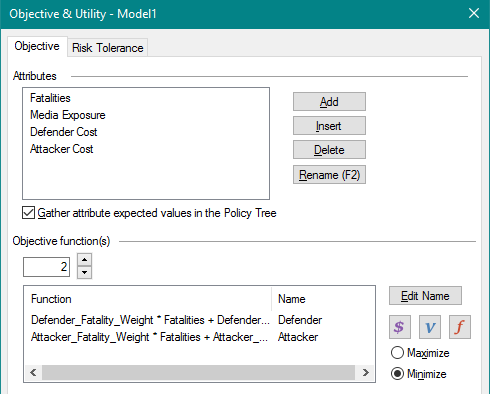This screenshot has width=490, height=394.
Task: Select the Fatalities attribute
Action: 50,98
